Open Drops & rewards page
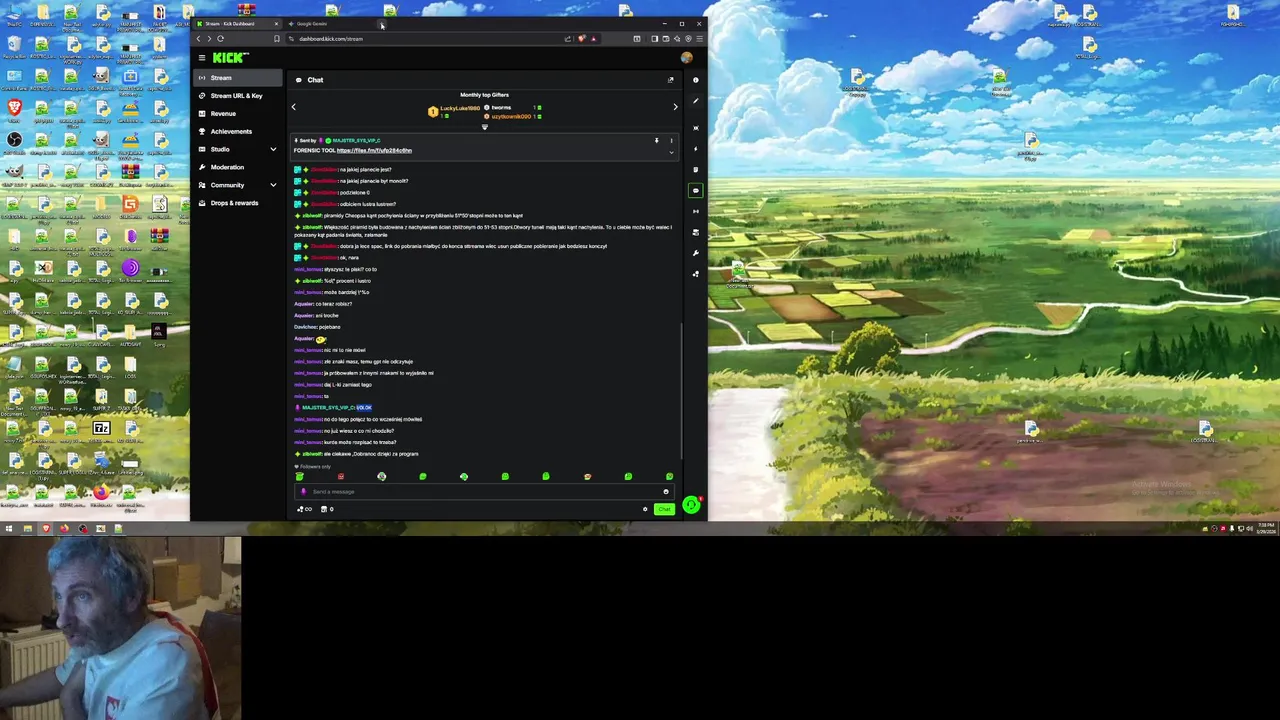This screenshot has width=1280, height=720. point(239,203)
